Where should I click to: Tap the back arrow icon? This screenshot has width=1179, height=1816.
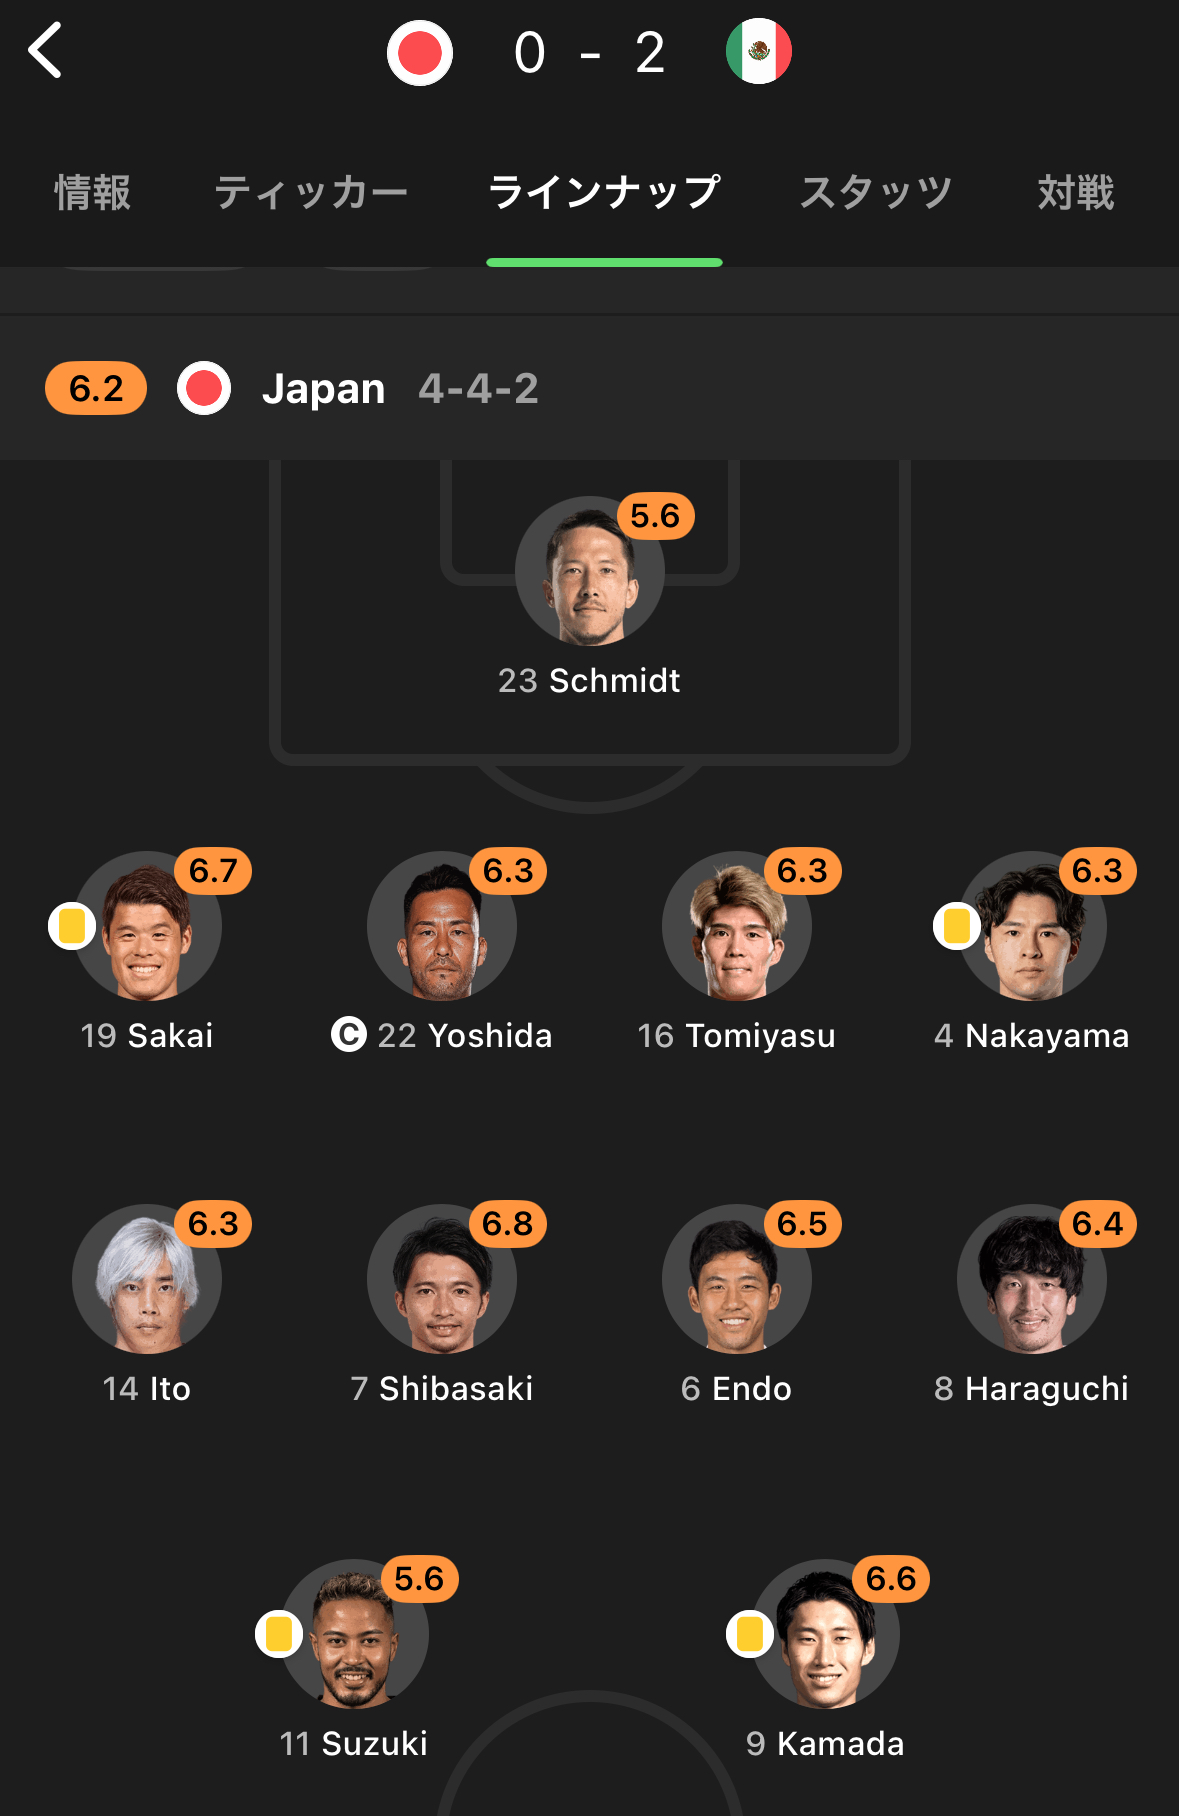(x=45, y=50)
